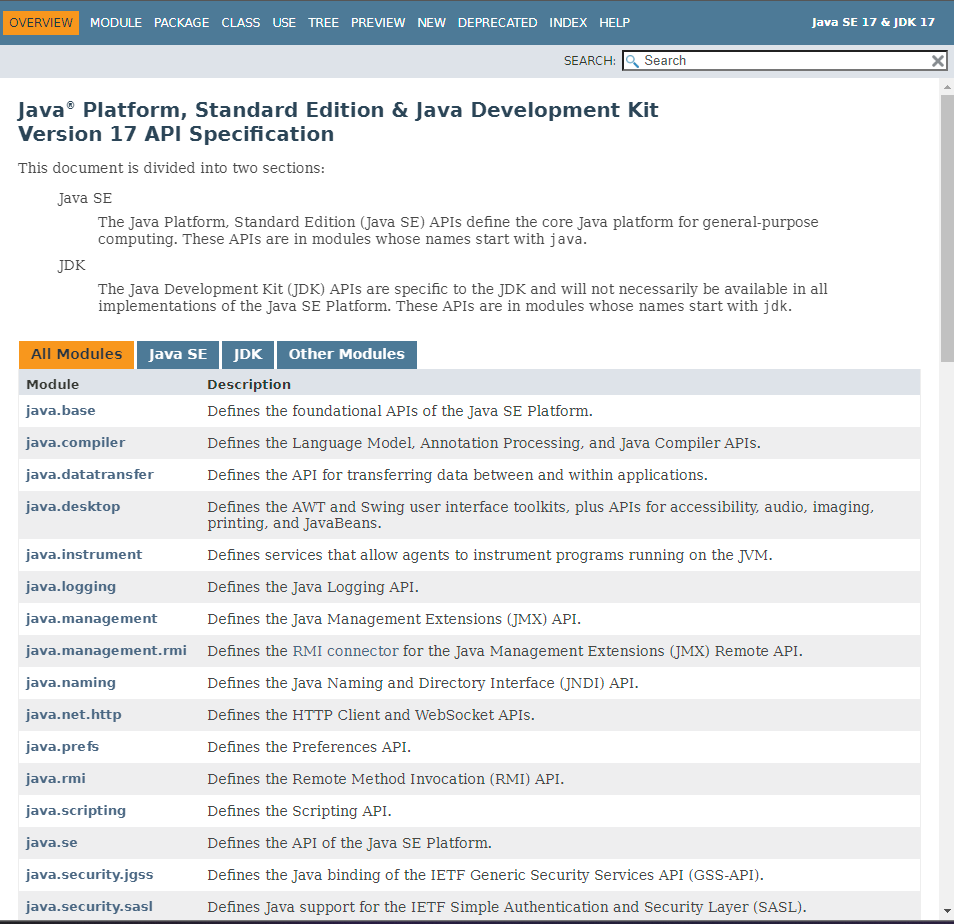Follow the RMI connector link

345,651
